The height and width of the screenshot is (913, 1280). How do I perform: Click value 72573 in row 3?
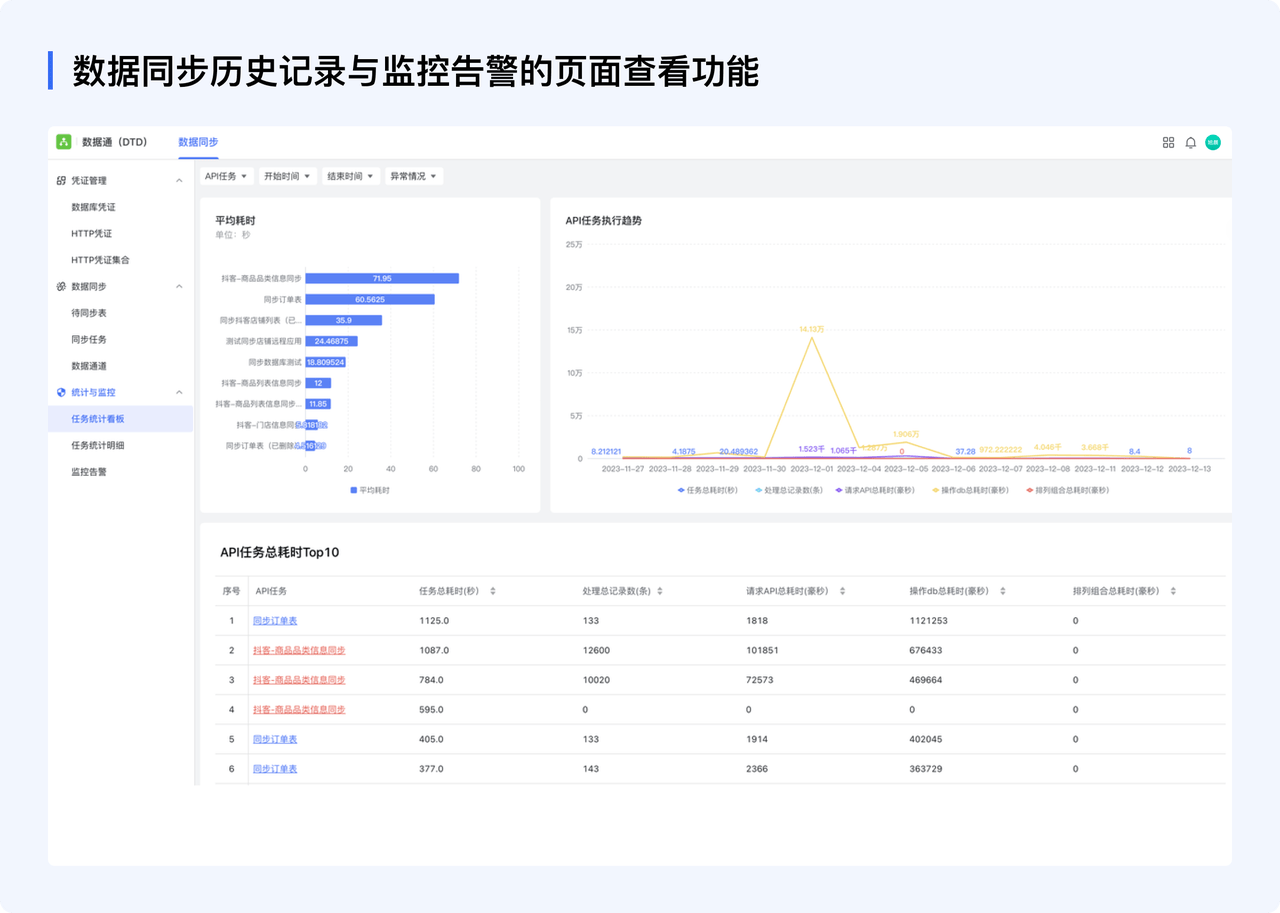coord(759,680)
